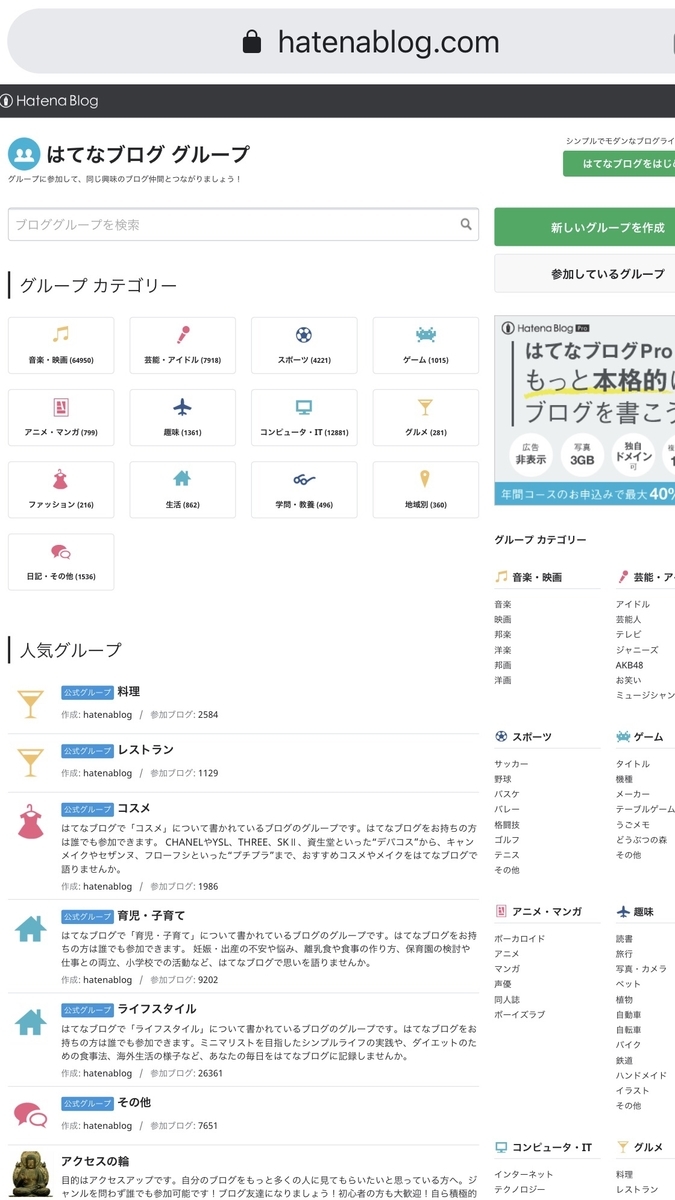Screen dimensions: 675x1200
Task: Open the 日記・その他 speech bubble card
Action: [x=61, y=562]
